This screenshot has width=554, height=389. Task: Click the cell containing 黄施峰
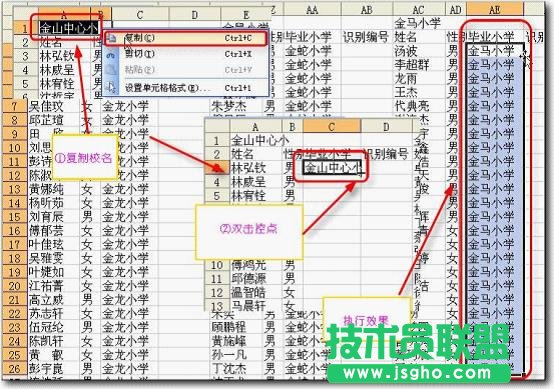coord(237,341)
